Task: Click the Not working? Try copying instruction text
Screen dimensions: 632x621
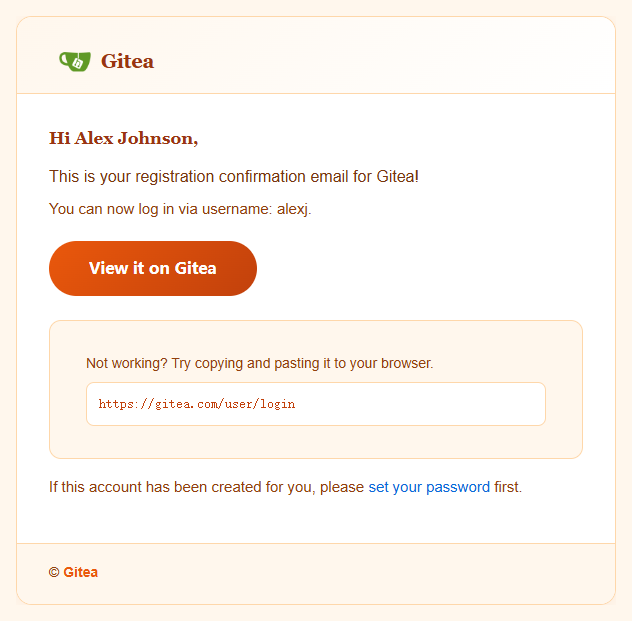Action: point(260,363)
